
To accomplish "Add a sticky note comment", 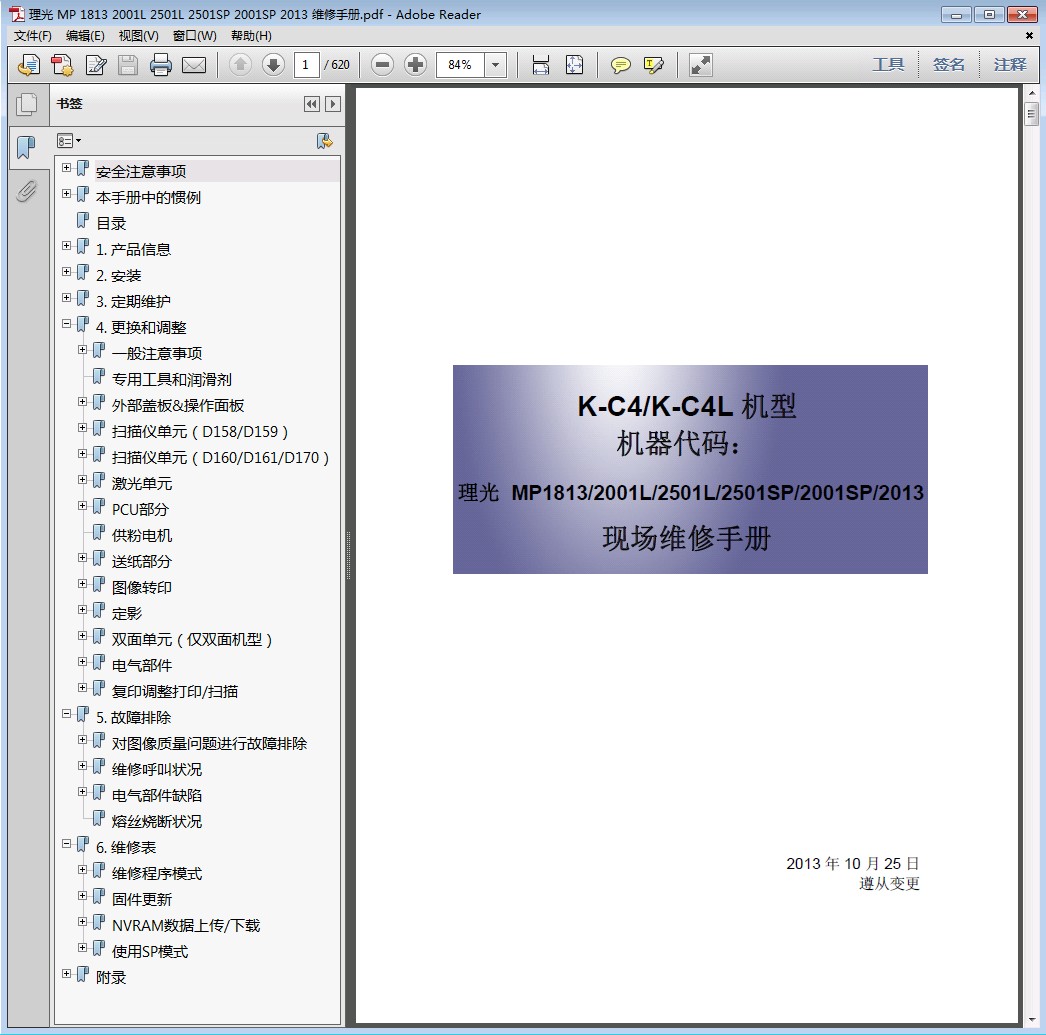I will click(x=621, y=66).
